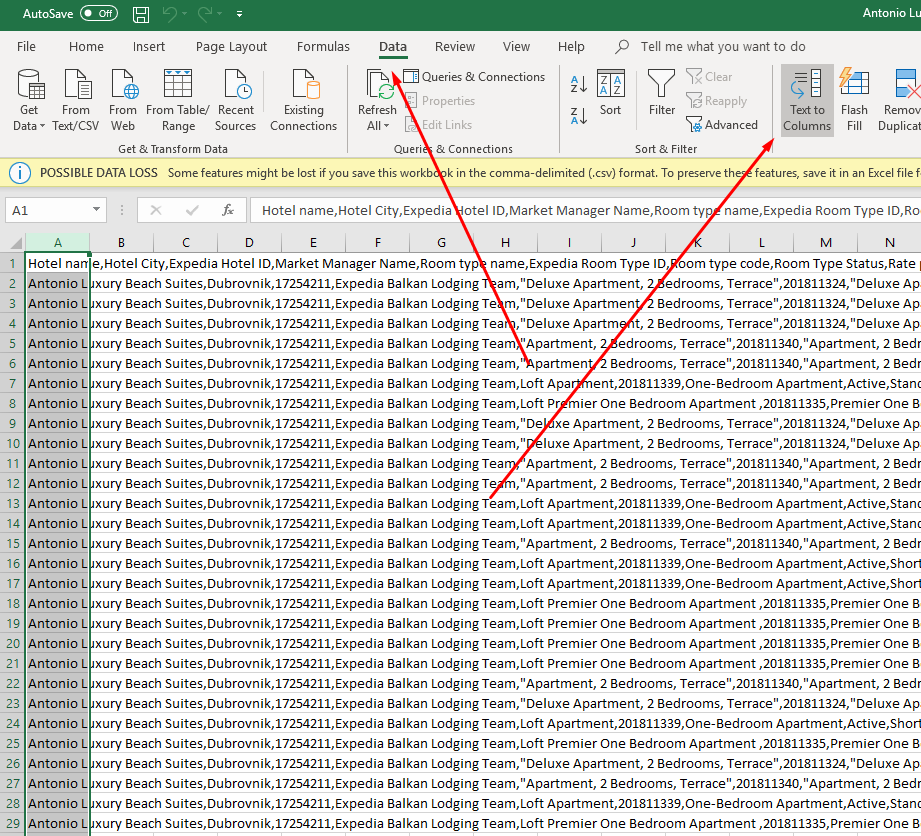921x836 pixels.
Task: Open the Redo history dropdown arrow
Action: click(220, 14)
